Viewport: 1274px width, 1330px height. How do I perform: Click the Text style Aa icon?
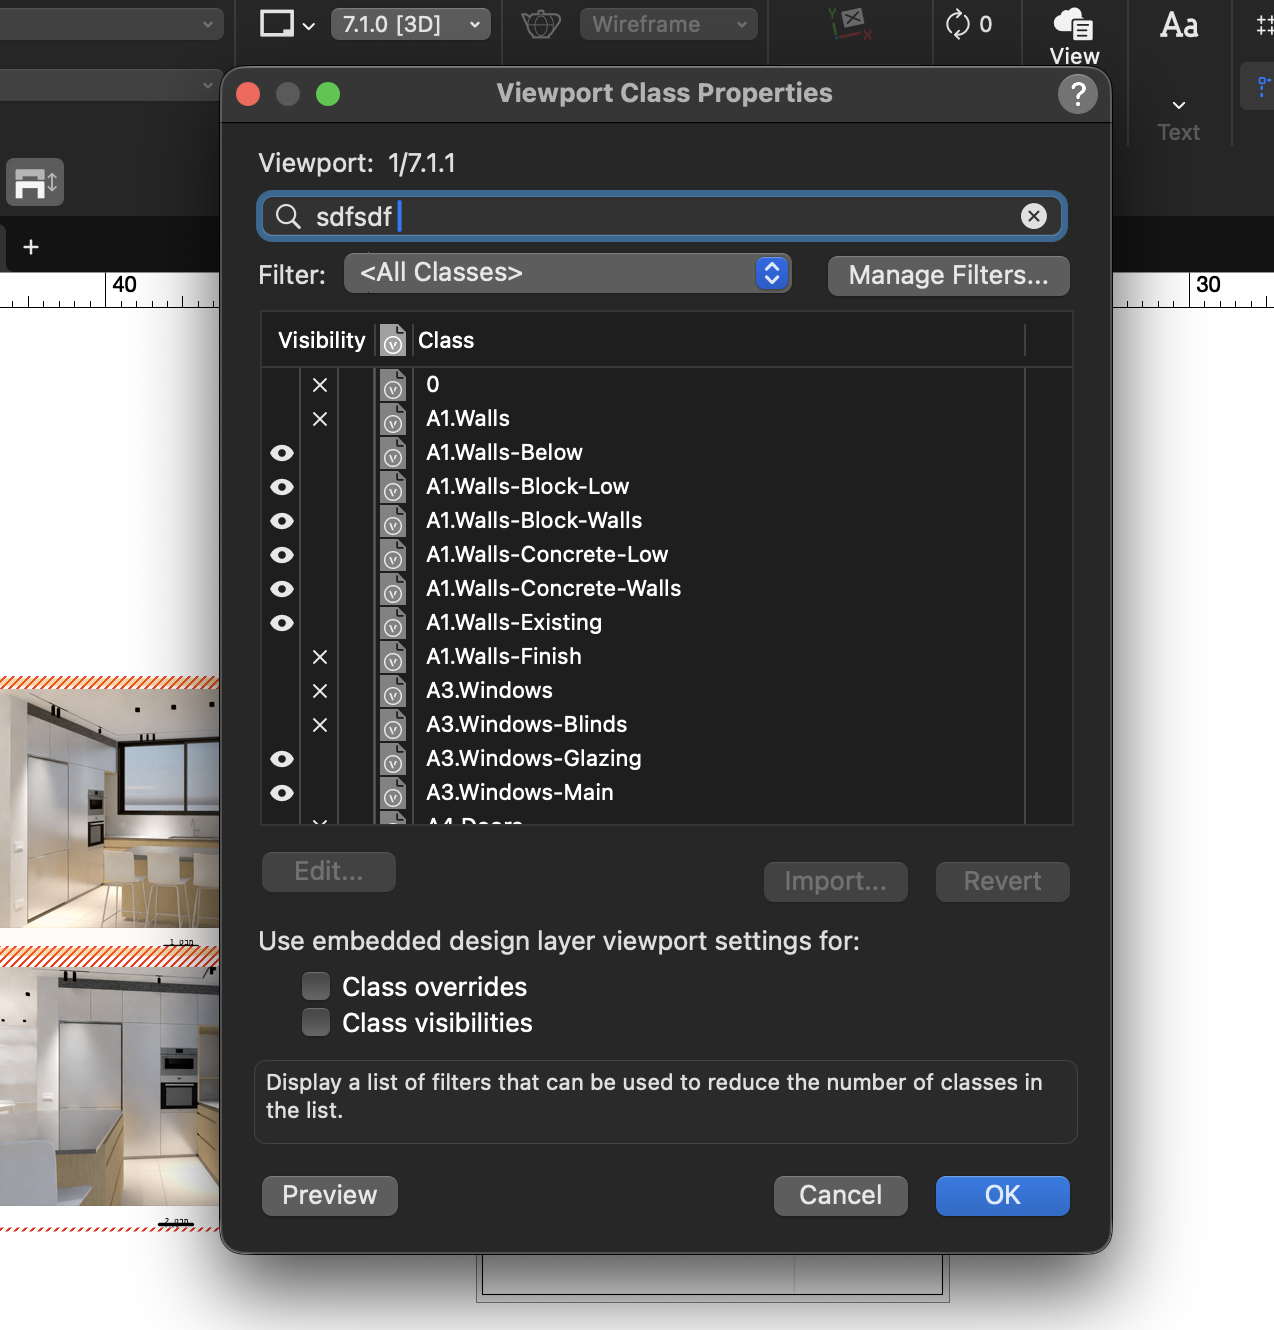tap(1179, 26)
